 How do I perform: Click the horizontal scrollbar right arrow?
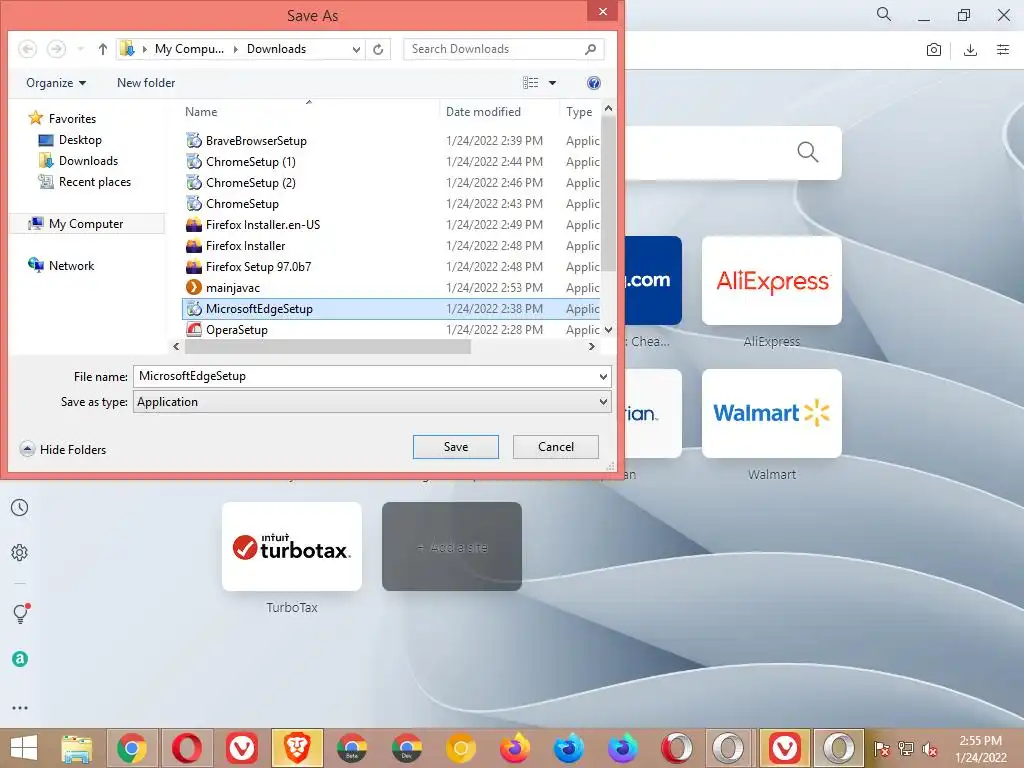coord(592,347)
